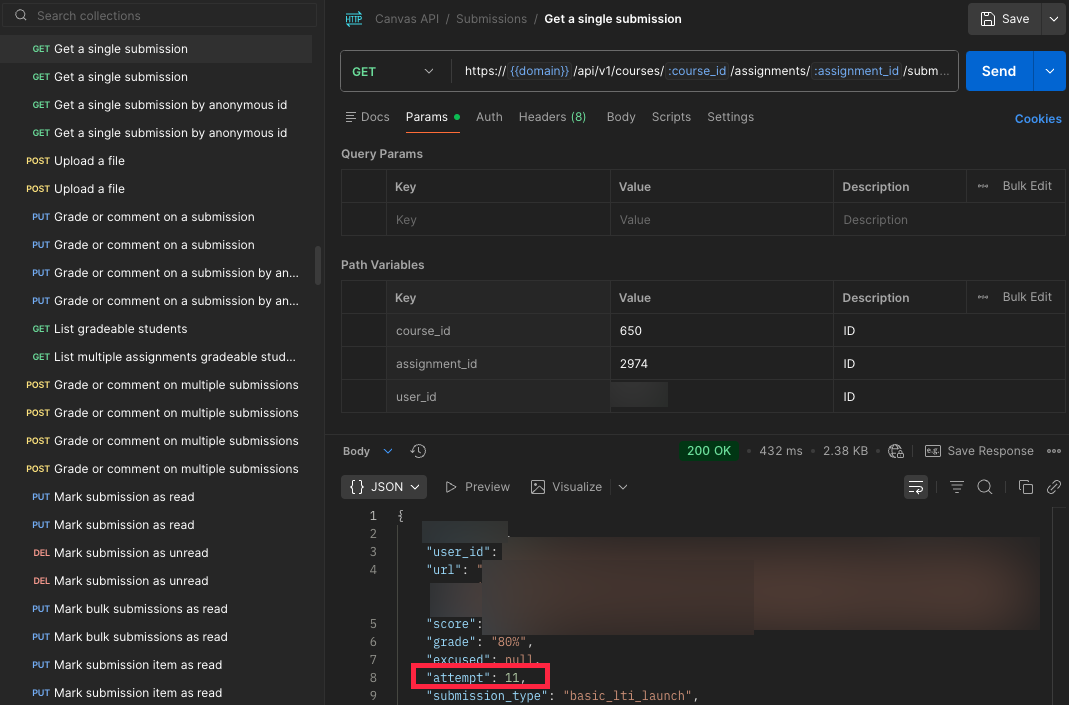Click Canvas API in the breadcrumb
Viewport: 1069px width, 705px height.
point(407,19)
